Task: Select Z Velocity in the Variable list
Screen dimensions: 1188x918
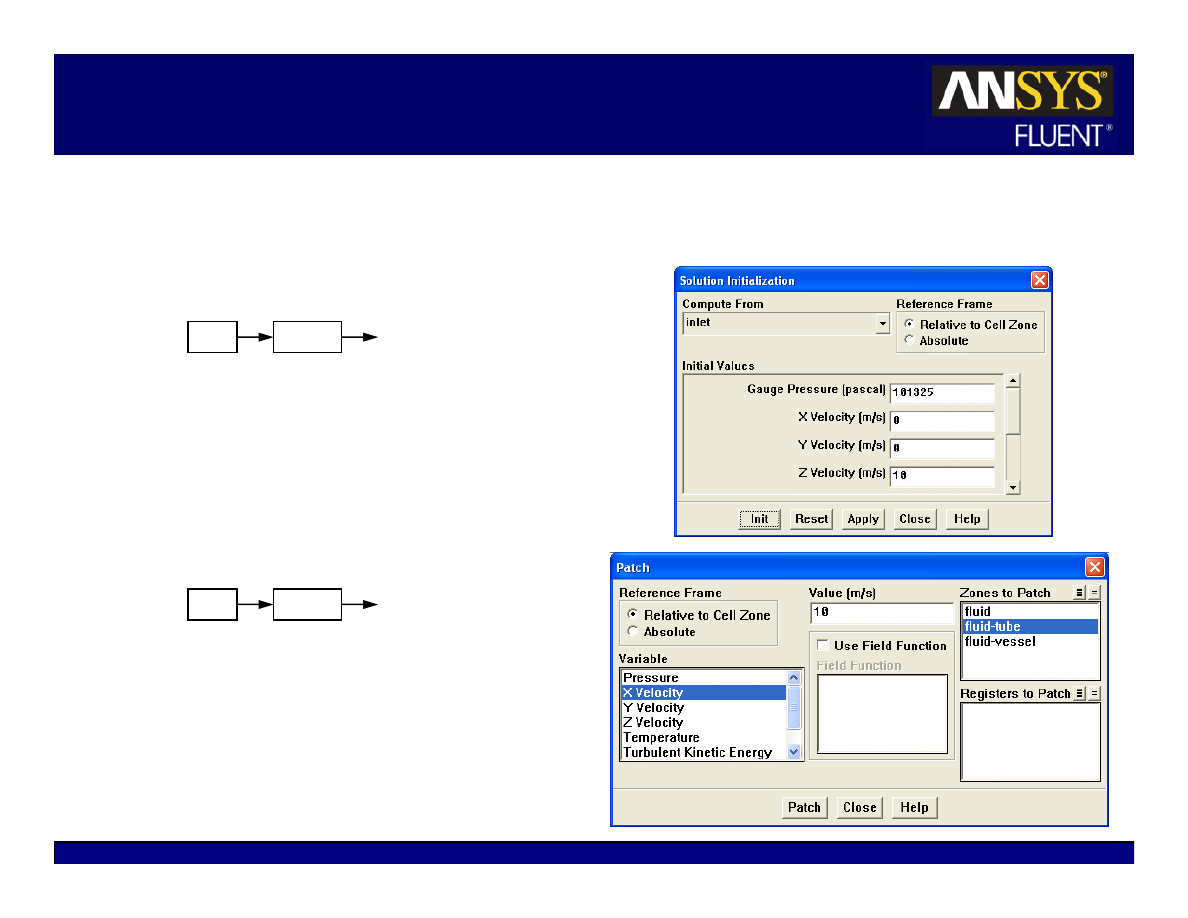Action: coord(653,723)
